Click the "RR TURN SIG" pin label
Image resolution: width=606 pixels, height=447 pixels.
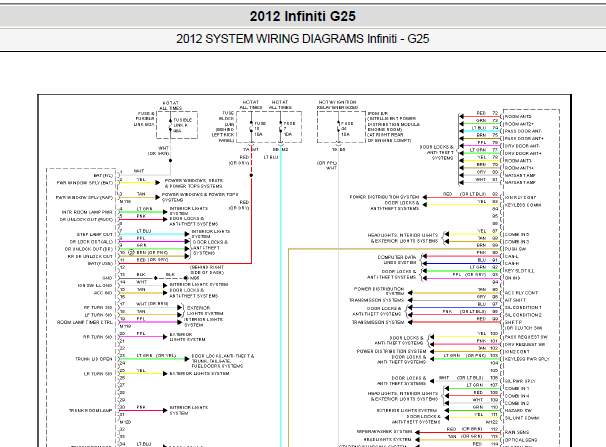pos(98,337)
